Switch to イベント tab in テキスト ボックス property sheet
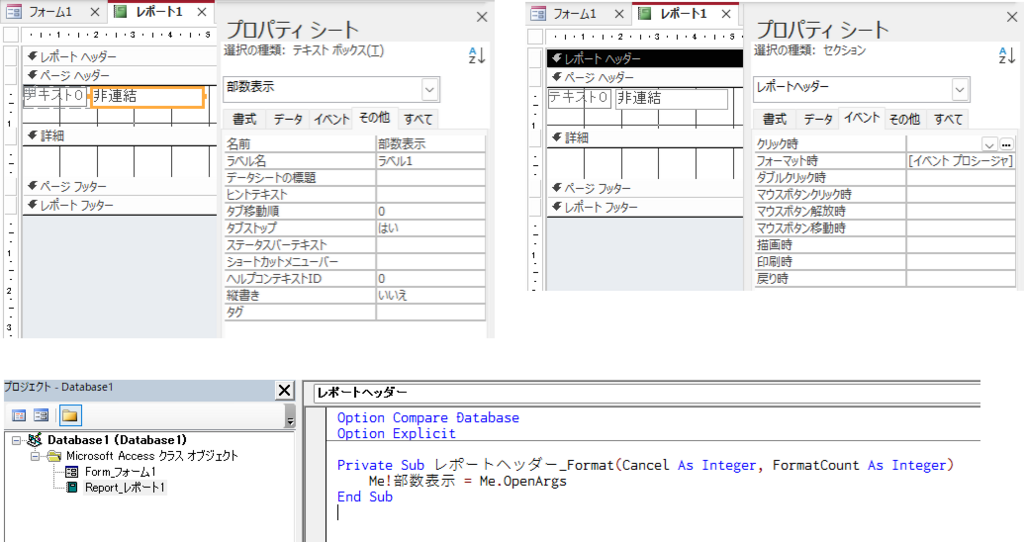This screenshot has width=1024, height=542. point(331,120)
